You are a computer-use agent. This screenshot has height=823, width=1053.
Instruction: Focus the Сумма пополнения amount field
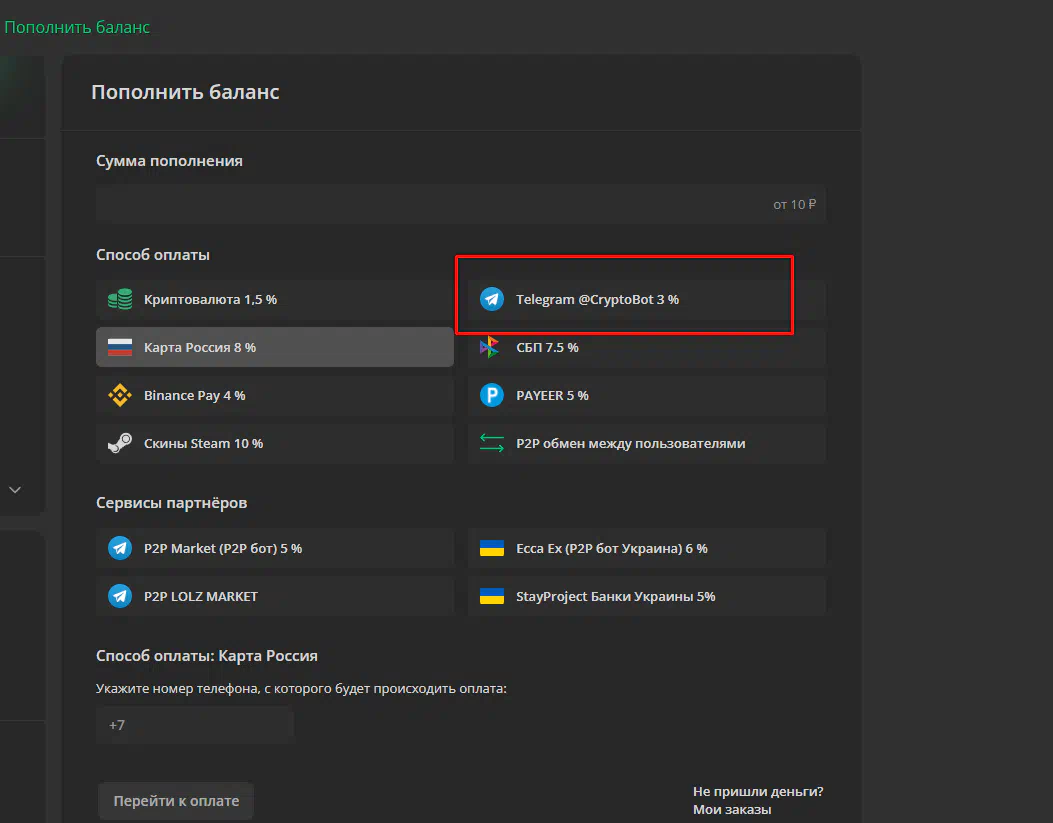pos(461,204)
